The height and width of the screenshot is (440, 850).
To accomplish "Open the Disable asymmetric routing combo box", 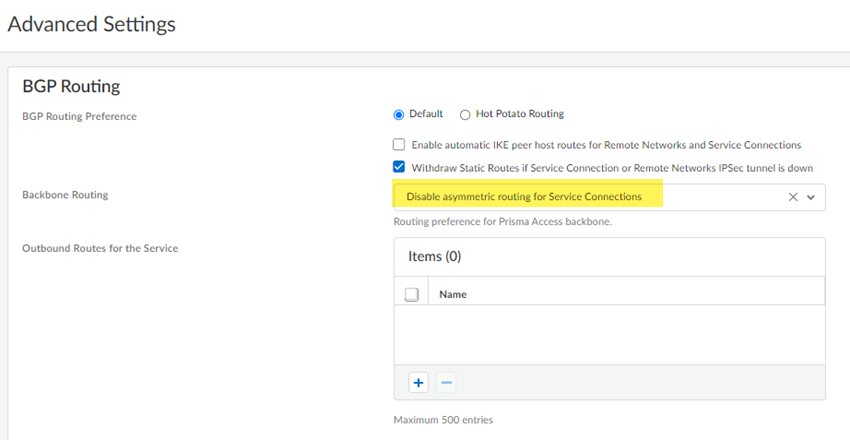I will point(590,197).
